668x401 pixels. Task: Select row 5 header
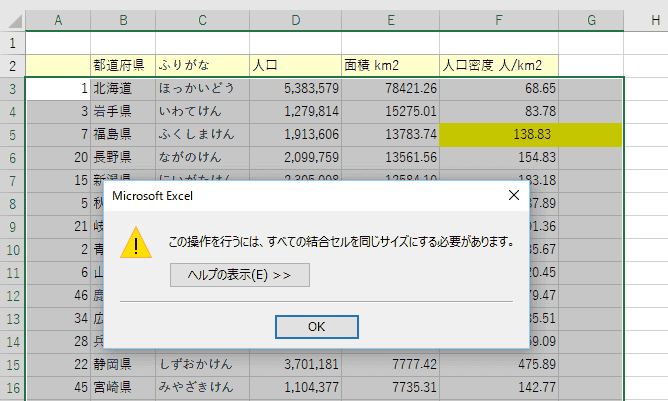pos(13,135)
